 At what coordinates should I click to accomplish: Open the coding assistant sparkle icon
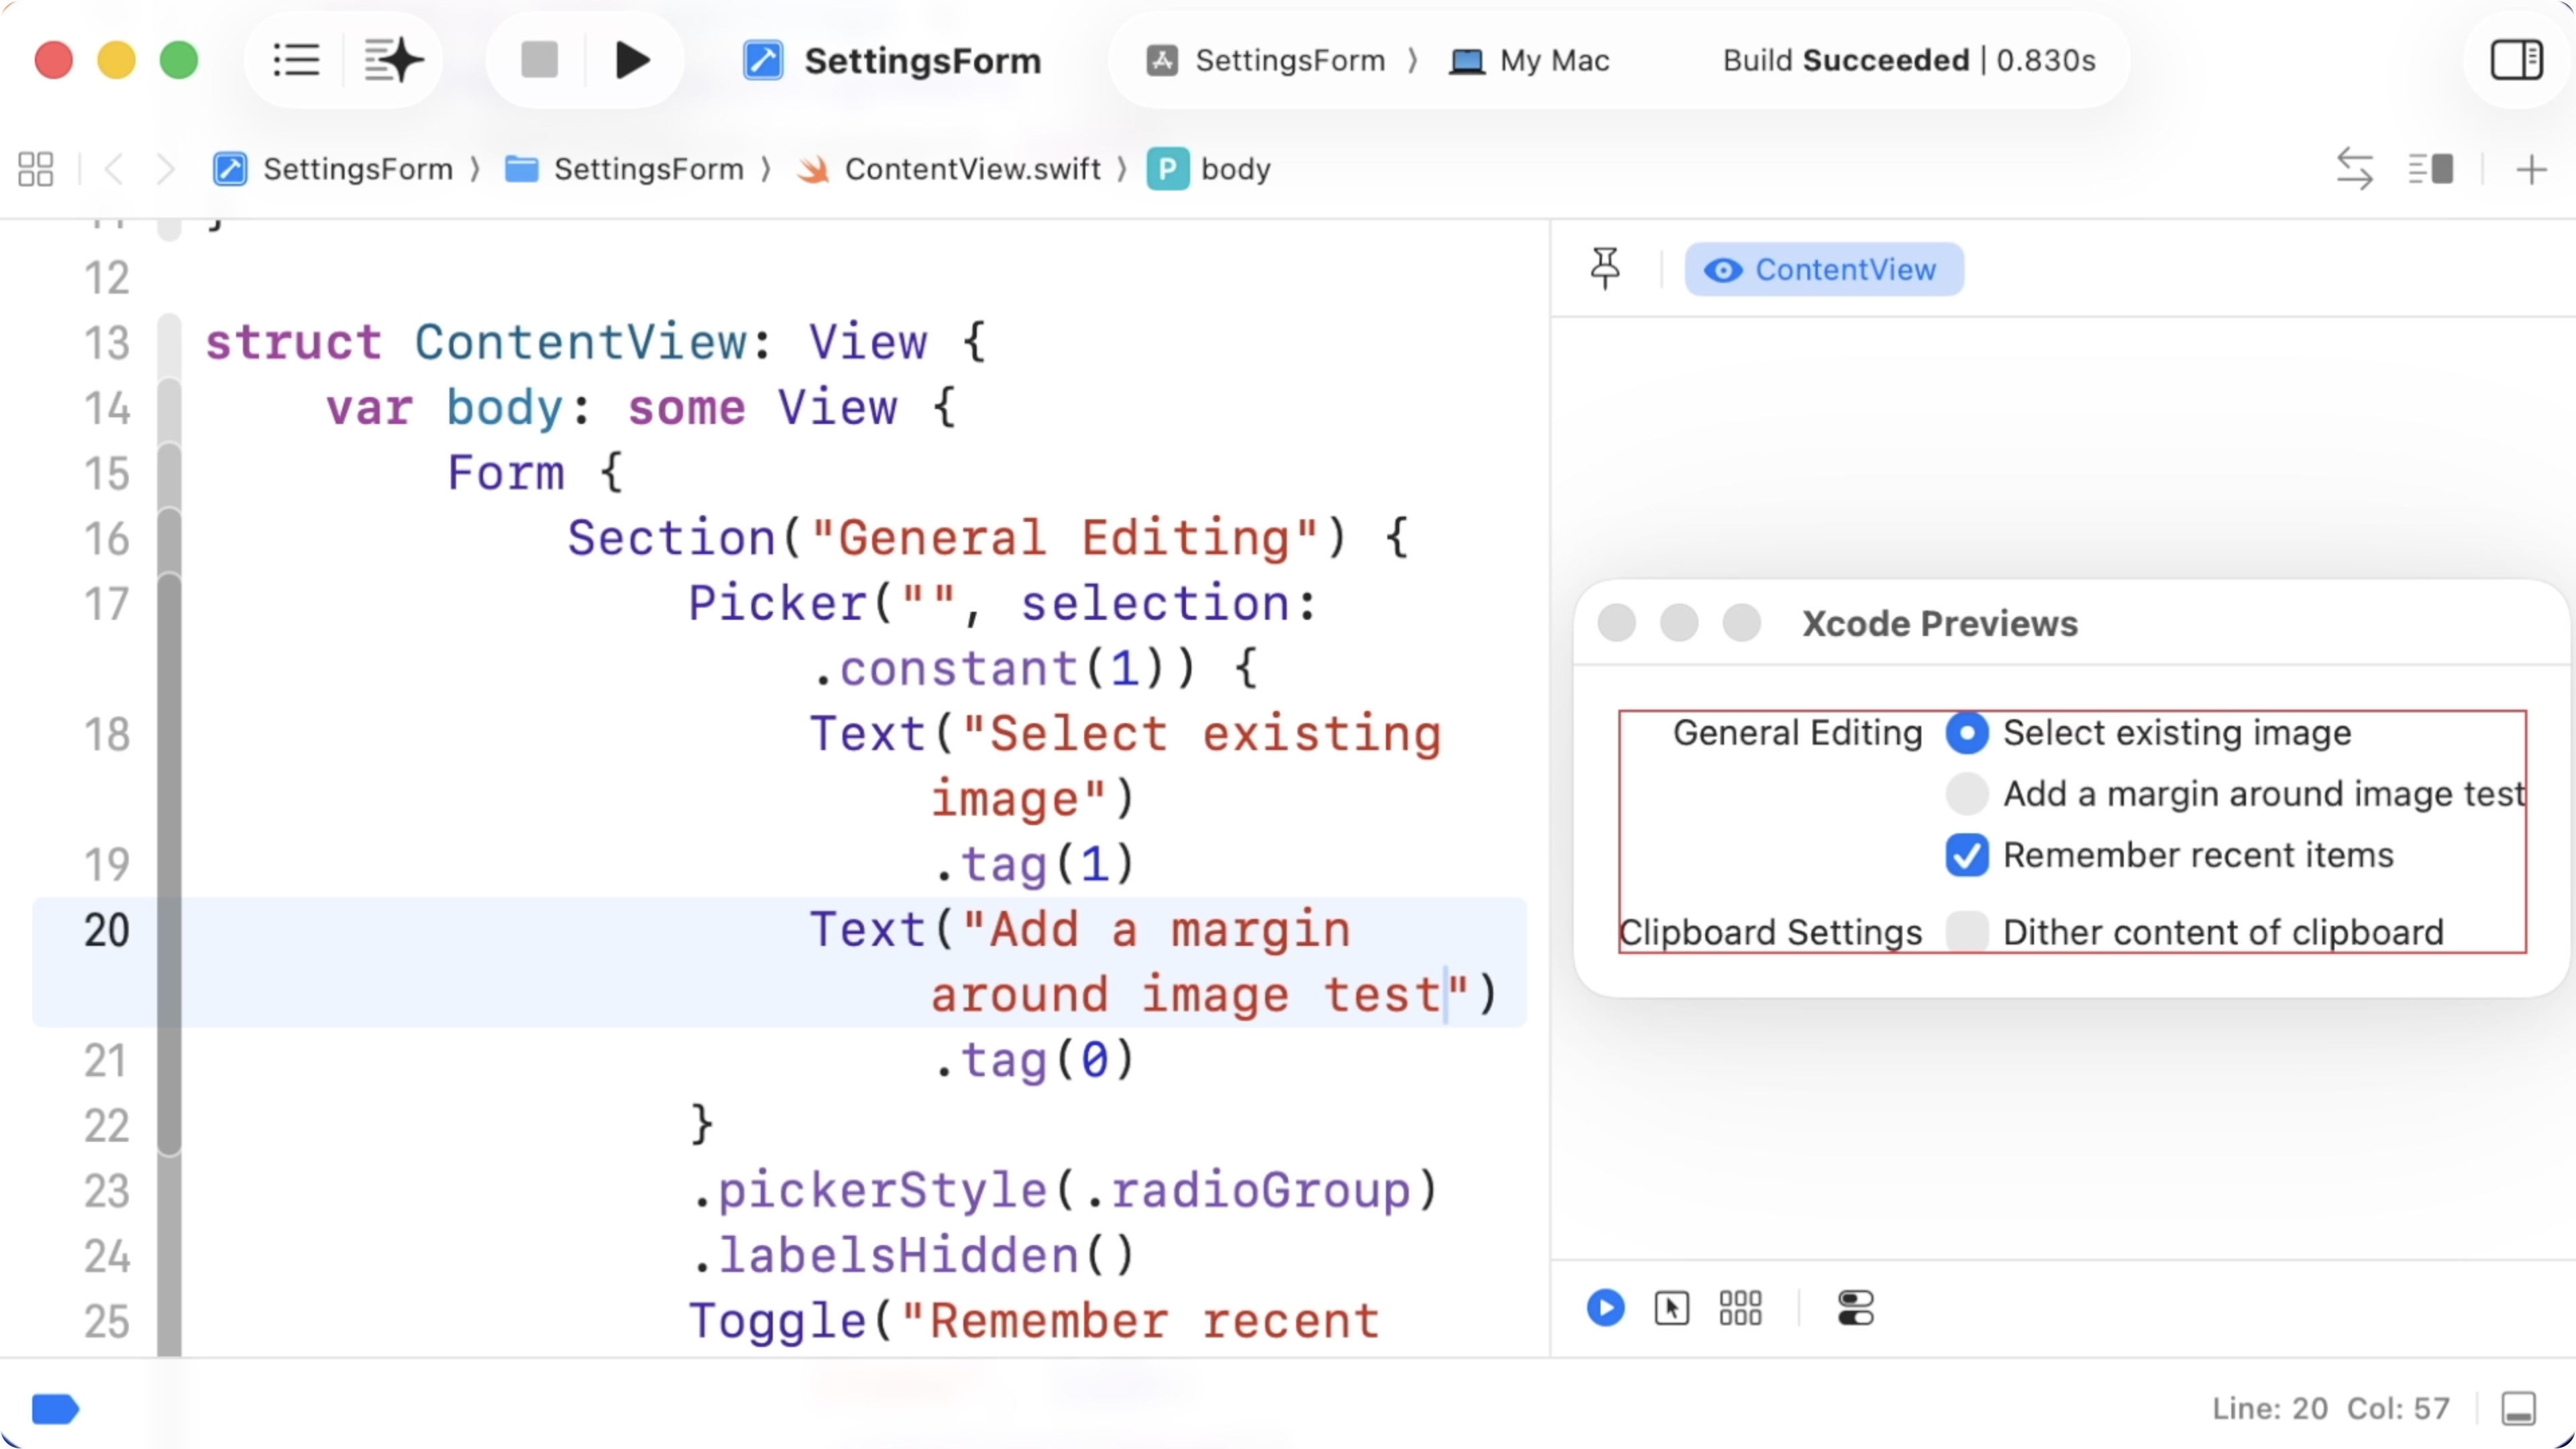click(x=393, y=60)
